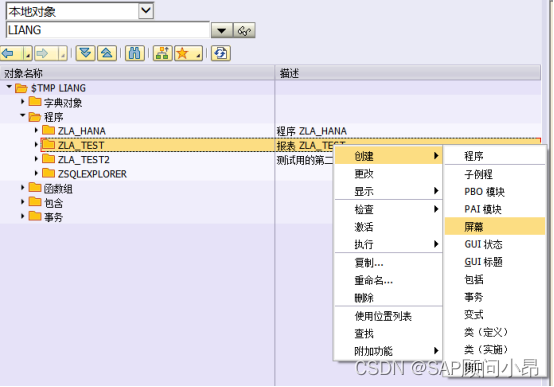Image resolution: width=554 pixels, height=387 pixels.
Task: Open the 执行 context submenu
Action: pyautogui.click(x=388, y=244)
